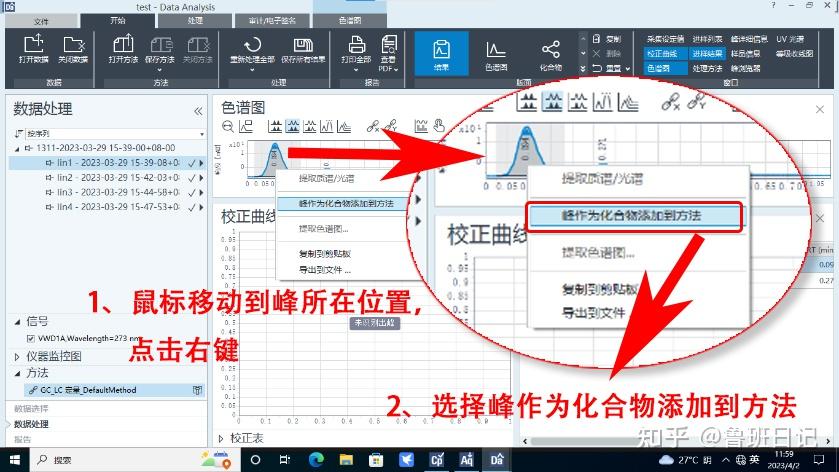Toggle the VWD1A Wavelength=273 nm signal checkbox
839x472 pixels.
pos(30,338)
